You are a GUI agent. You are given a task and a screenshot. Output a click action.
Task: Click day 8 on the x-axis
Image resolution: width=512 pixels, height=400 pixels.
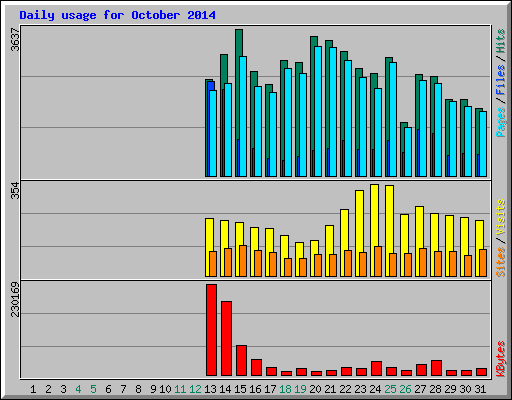point(138,389)
